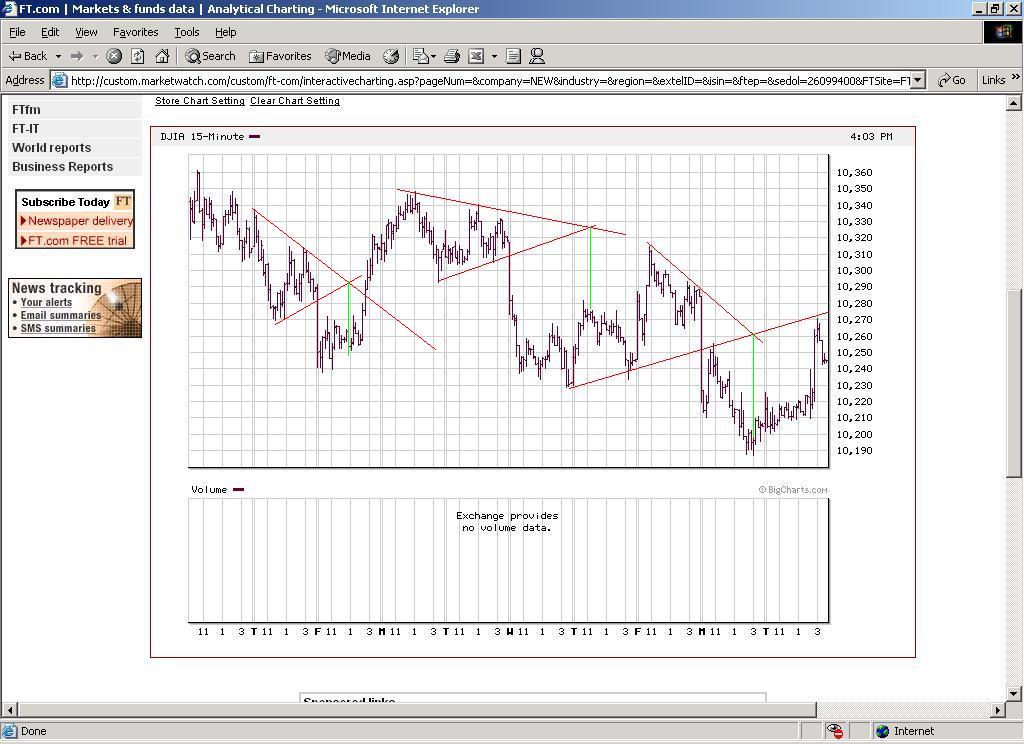Go to the Home page icon

coord(162,56)
